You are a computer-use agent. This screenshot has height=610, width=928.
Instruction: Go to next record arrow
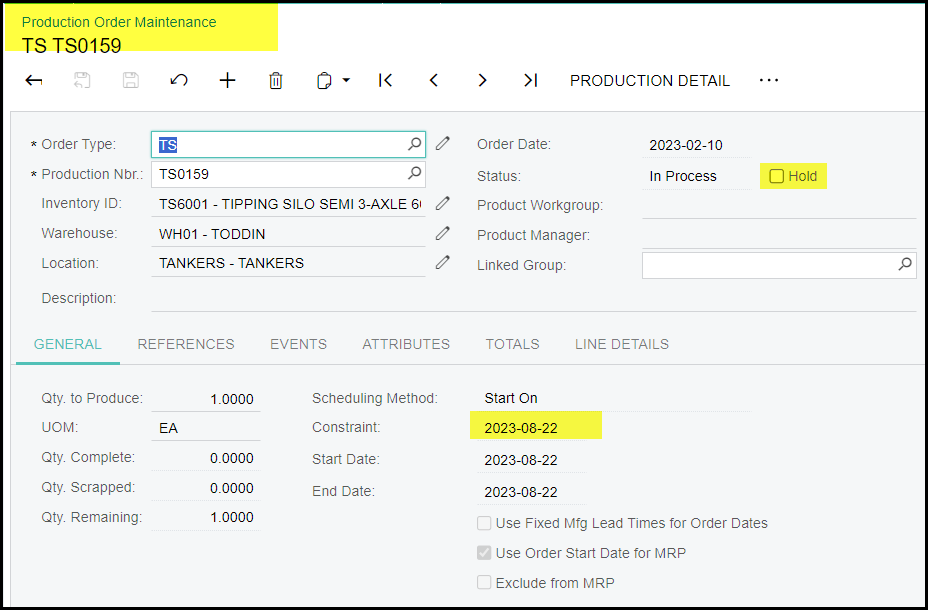click(482, 81)
